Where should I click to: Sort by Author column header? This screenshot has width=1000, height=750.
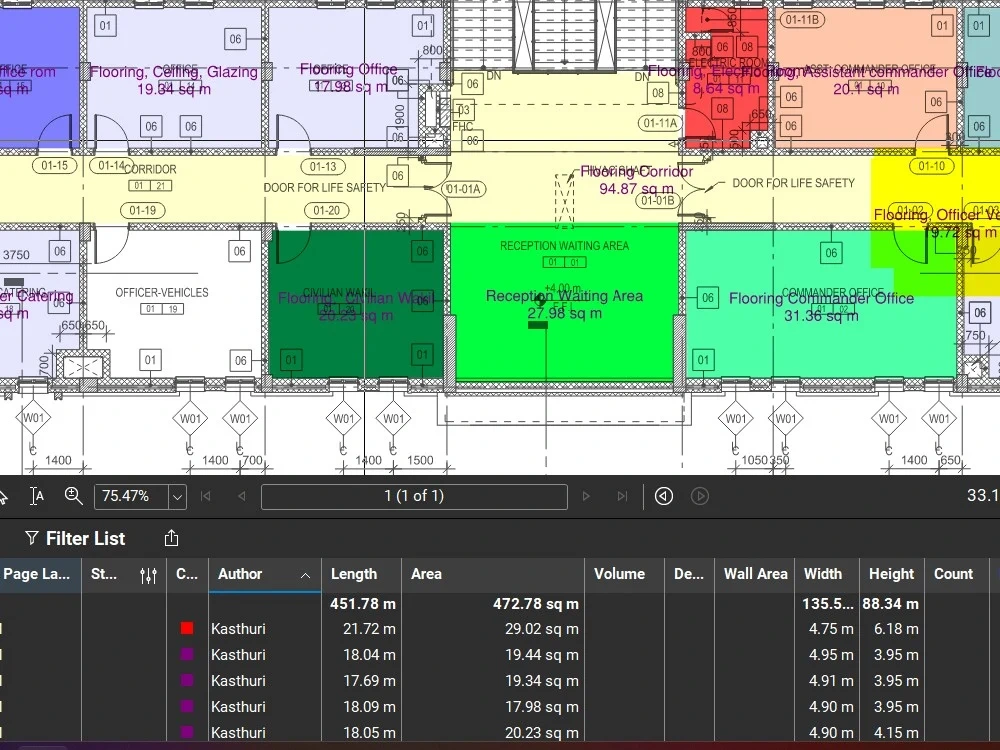[x=265, y=575]
